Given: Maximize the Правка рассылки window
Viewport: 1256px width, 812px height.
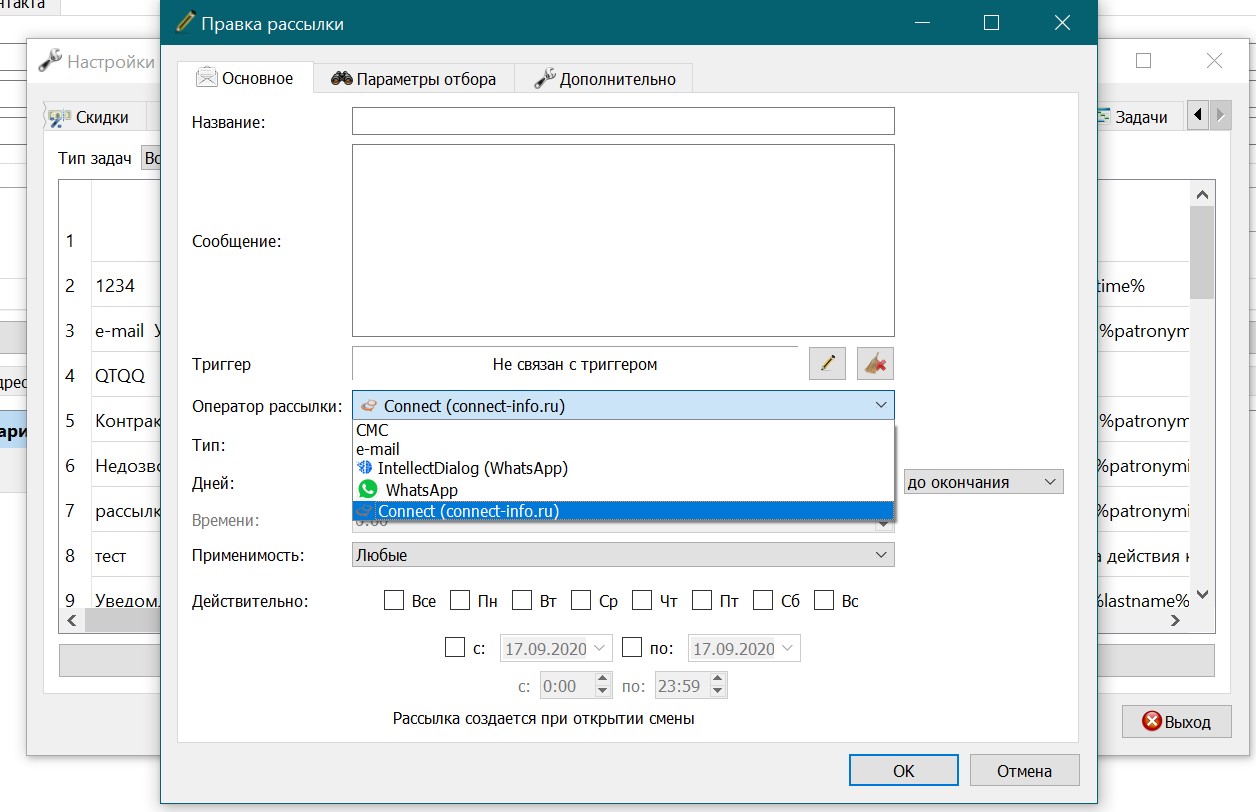Looking at the screenshot, I should (991, 22).
